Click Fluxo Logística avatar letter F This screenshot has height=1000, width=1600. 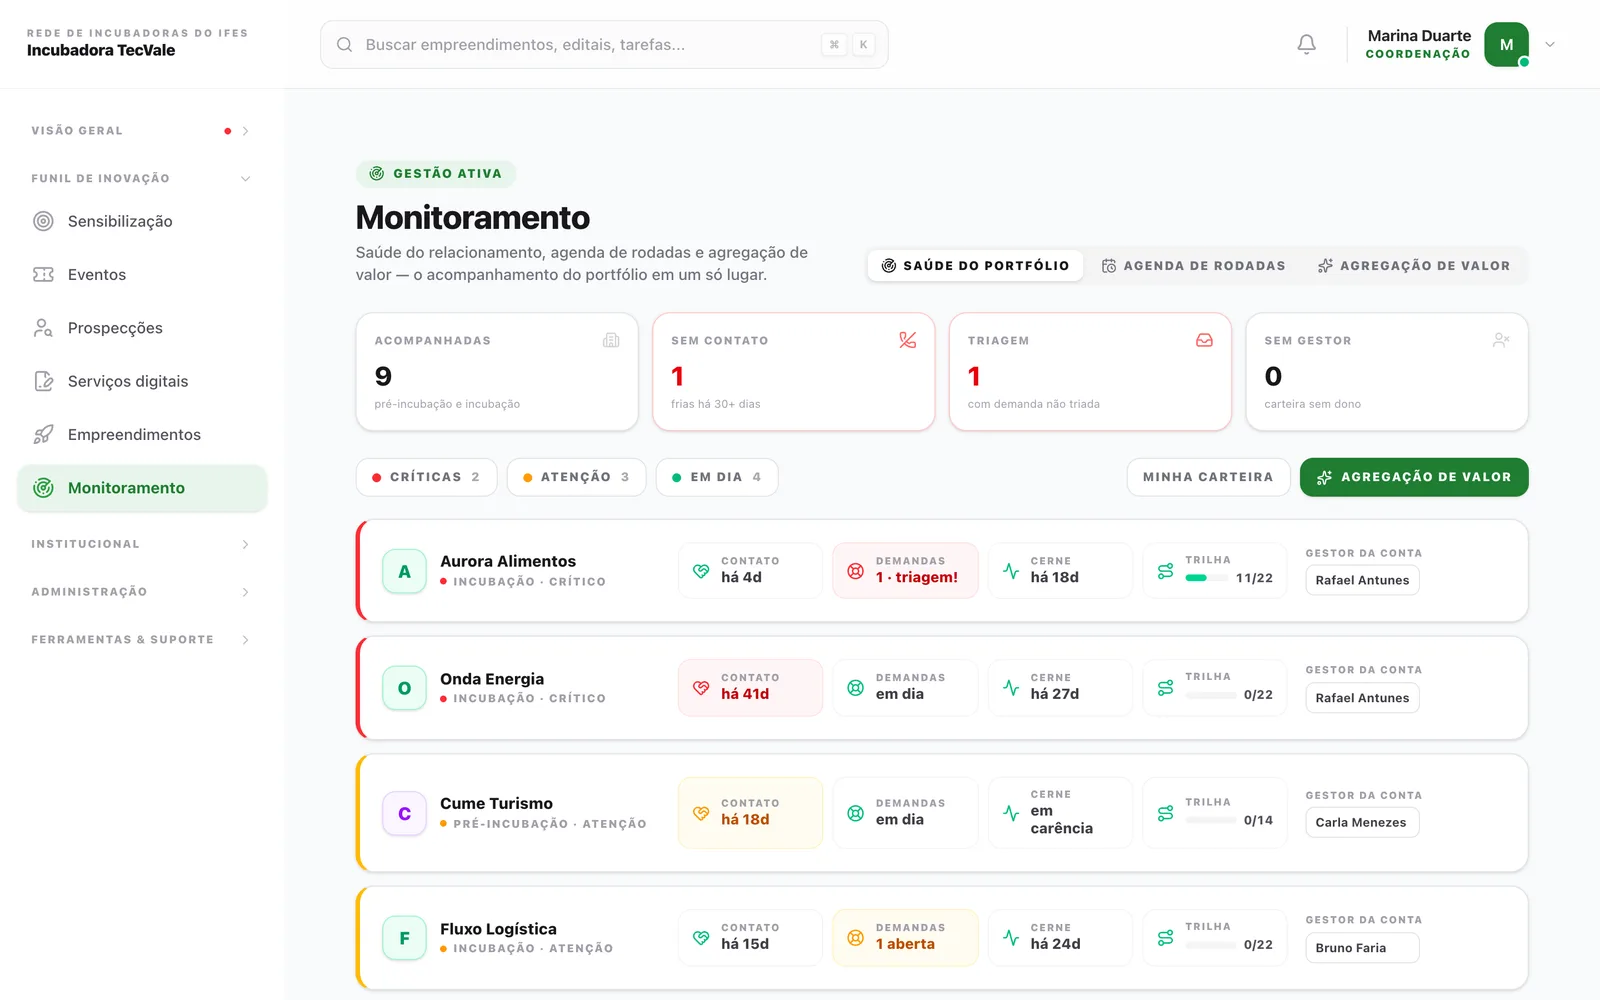tap(404, 938)
